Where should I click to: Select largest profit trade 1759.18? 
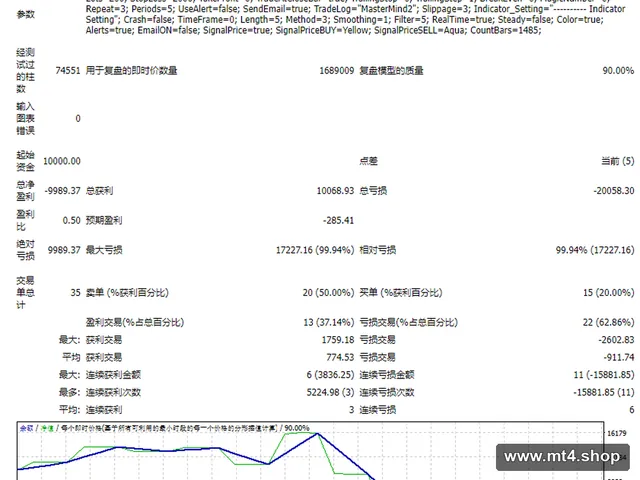tap(338, 340)
